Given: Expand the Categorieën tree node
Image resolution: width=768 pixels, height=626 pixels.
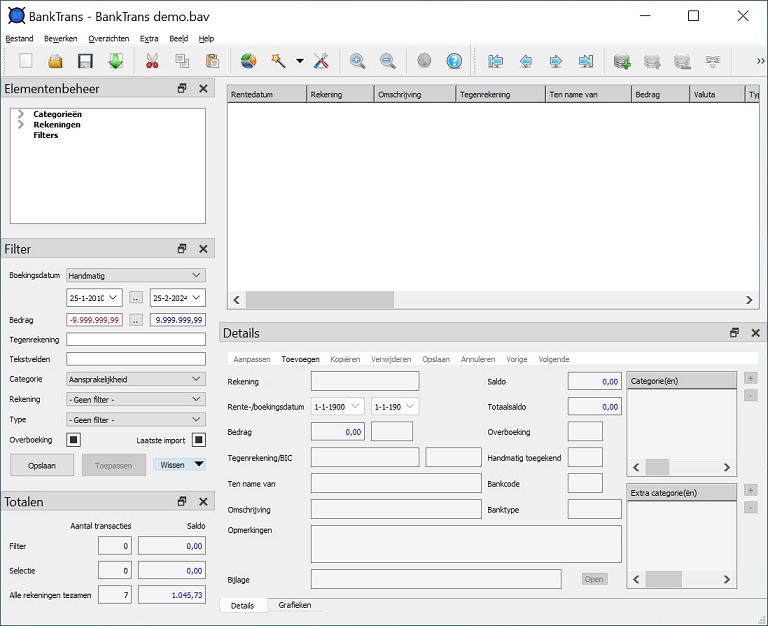Looking at the screenshot, I should click(21, 114).
